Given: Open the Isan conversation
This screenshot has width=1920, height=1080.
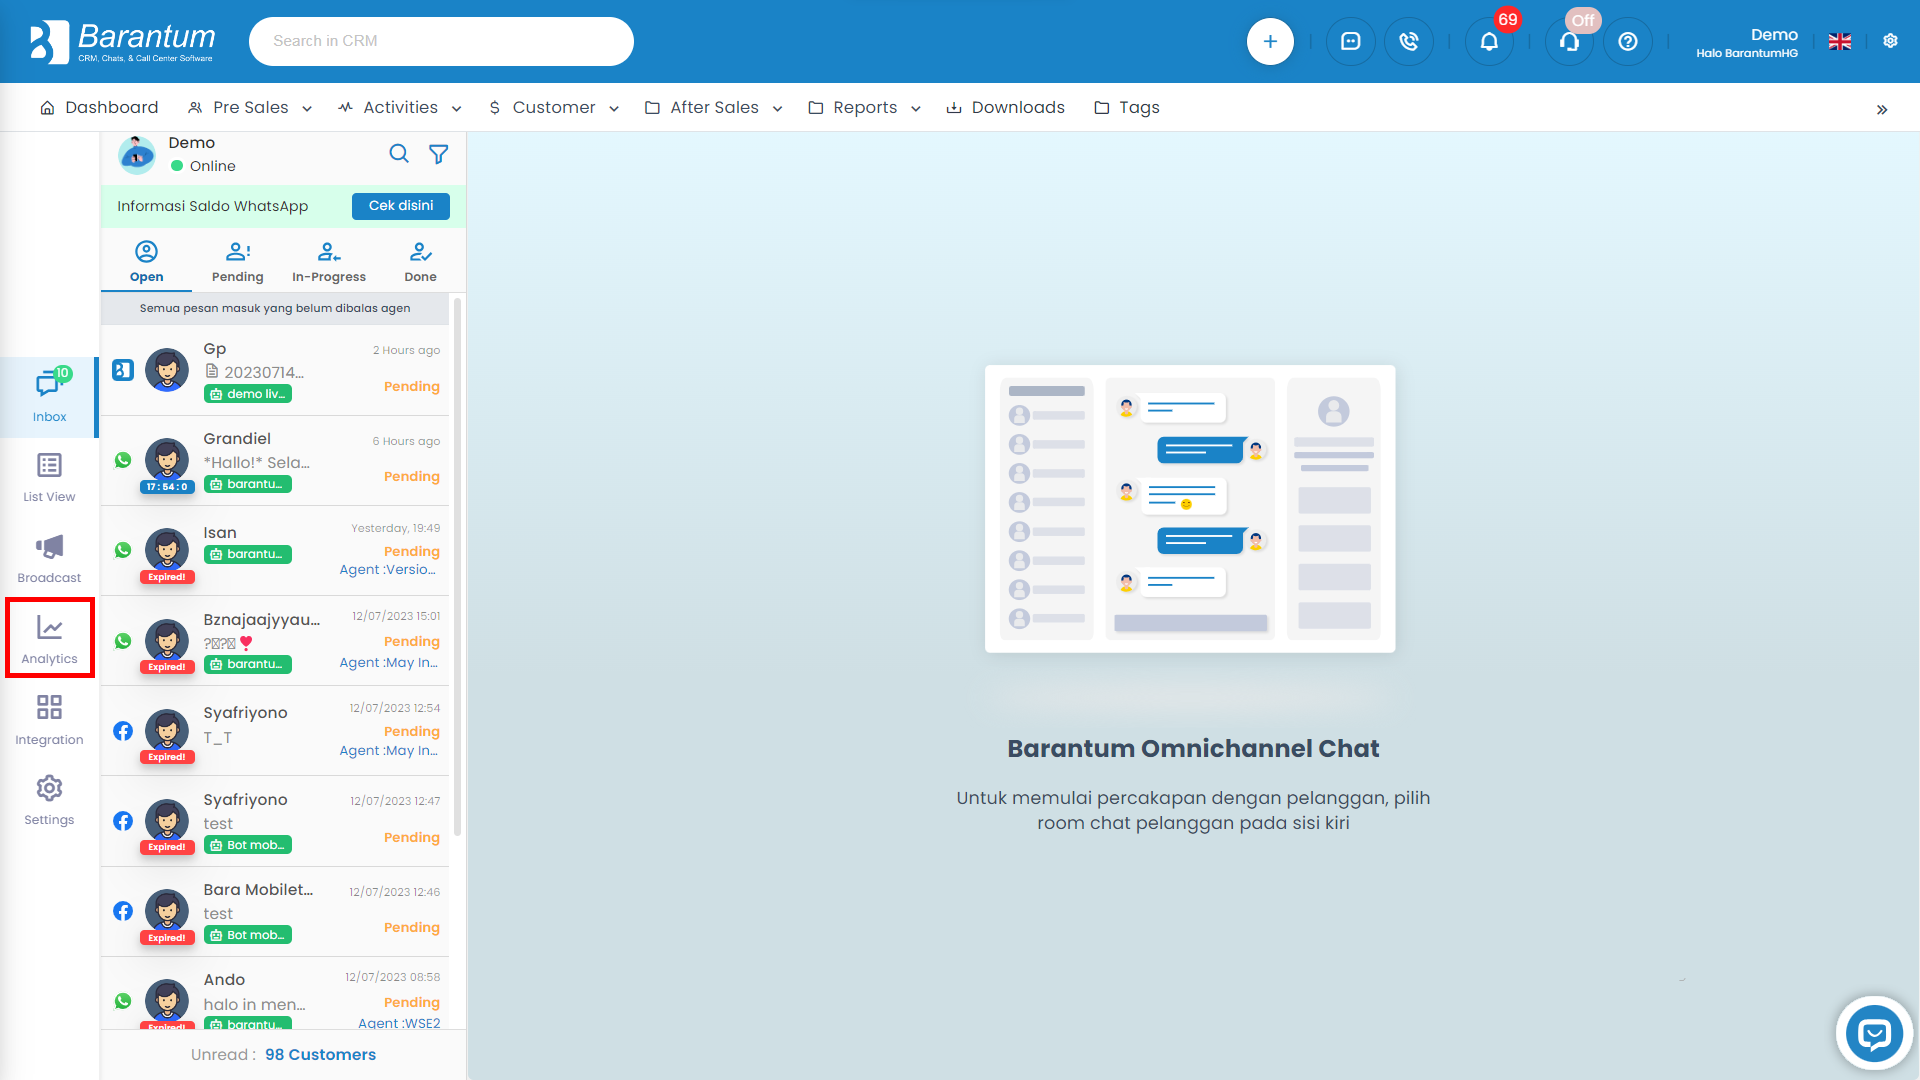Looking at the screenshot, I should 275,551.
